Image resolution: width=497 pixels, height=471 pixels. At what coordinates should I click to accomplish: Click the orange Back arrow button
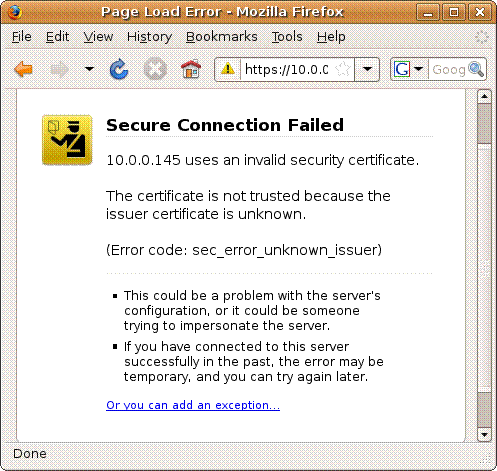tap(23, 69)
